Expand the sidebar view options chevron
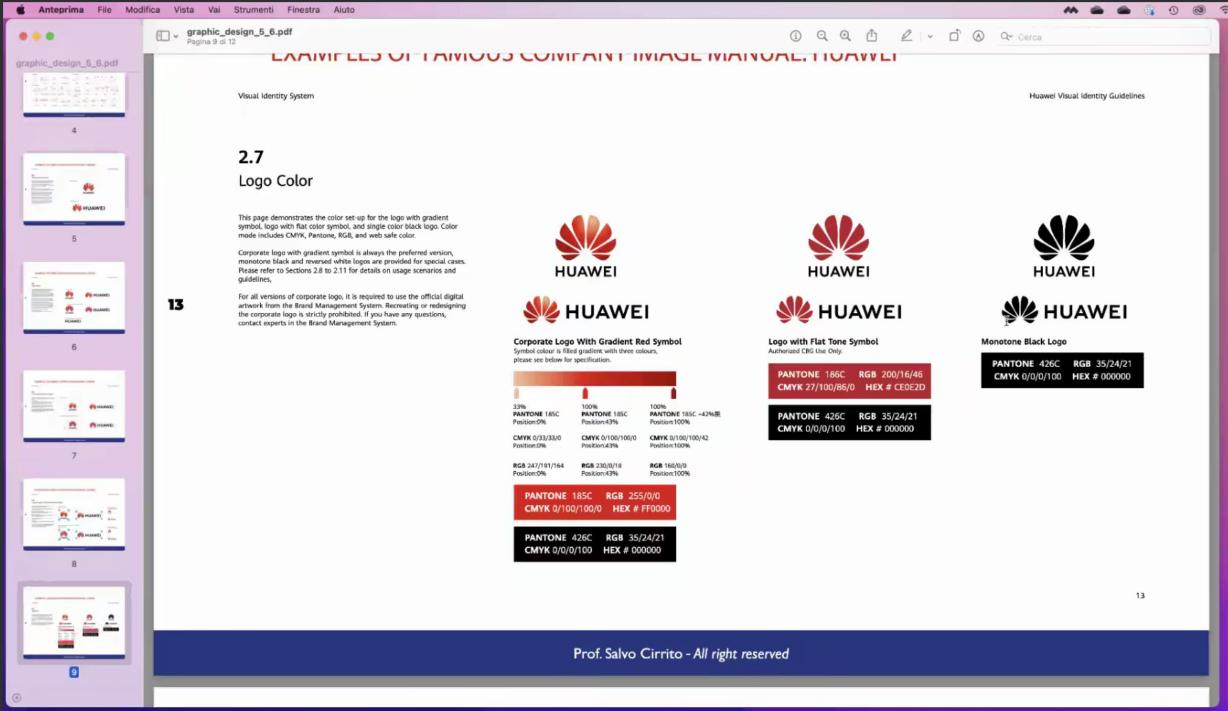Image resolution: width=1228 pixels, height=711 pixels. coord(176,37)
